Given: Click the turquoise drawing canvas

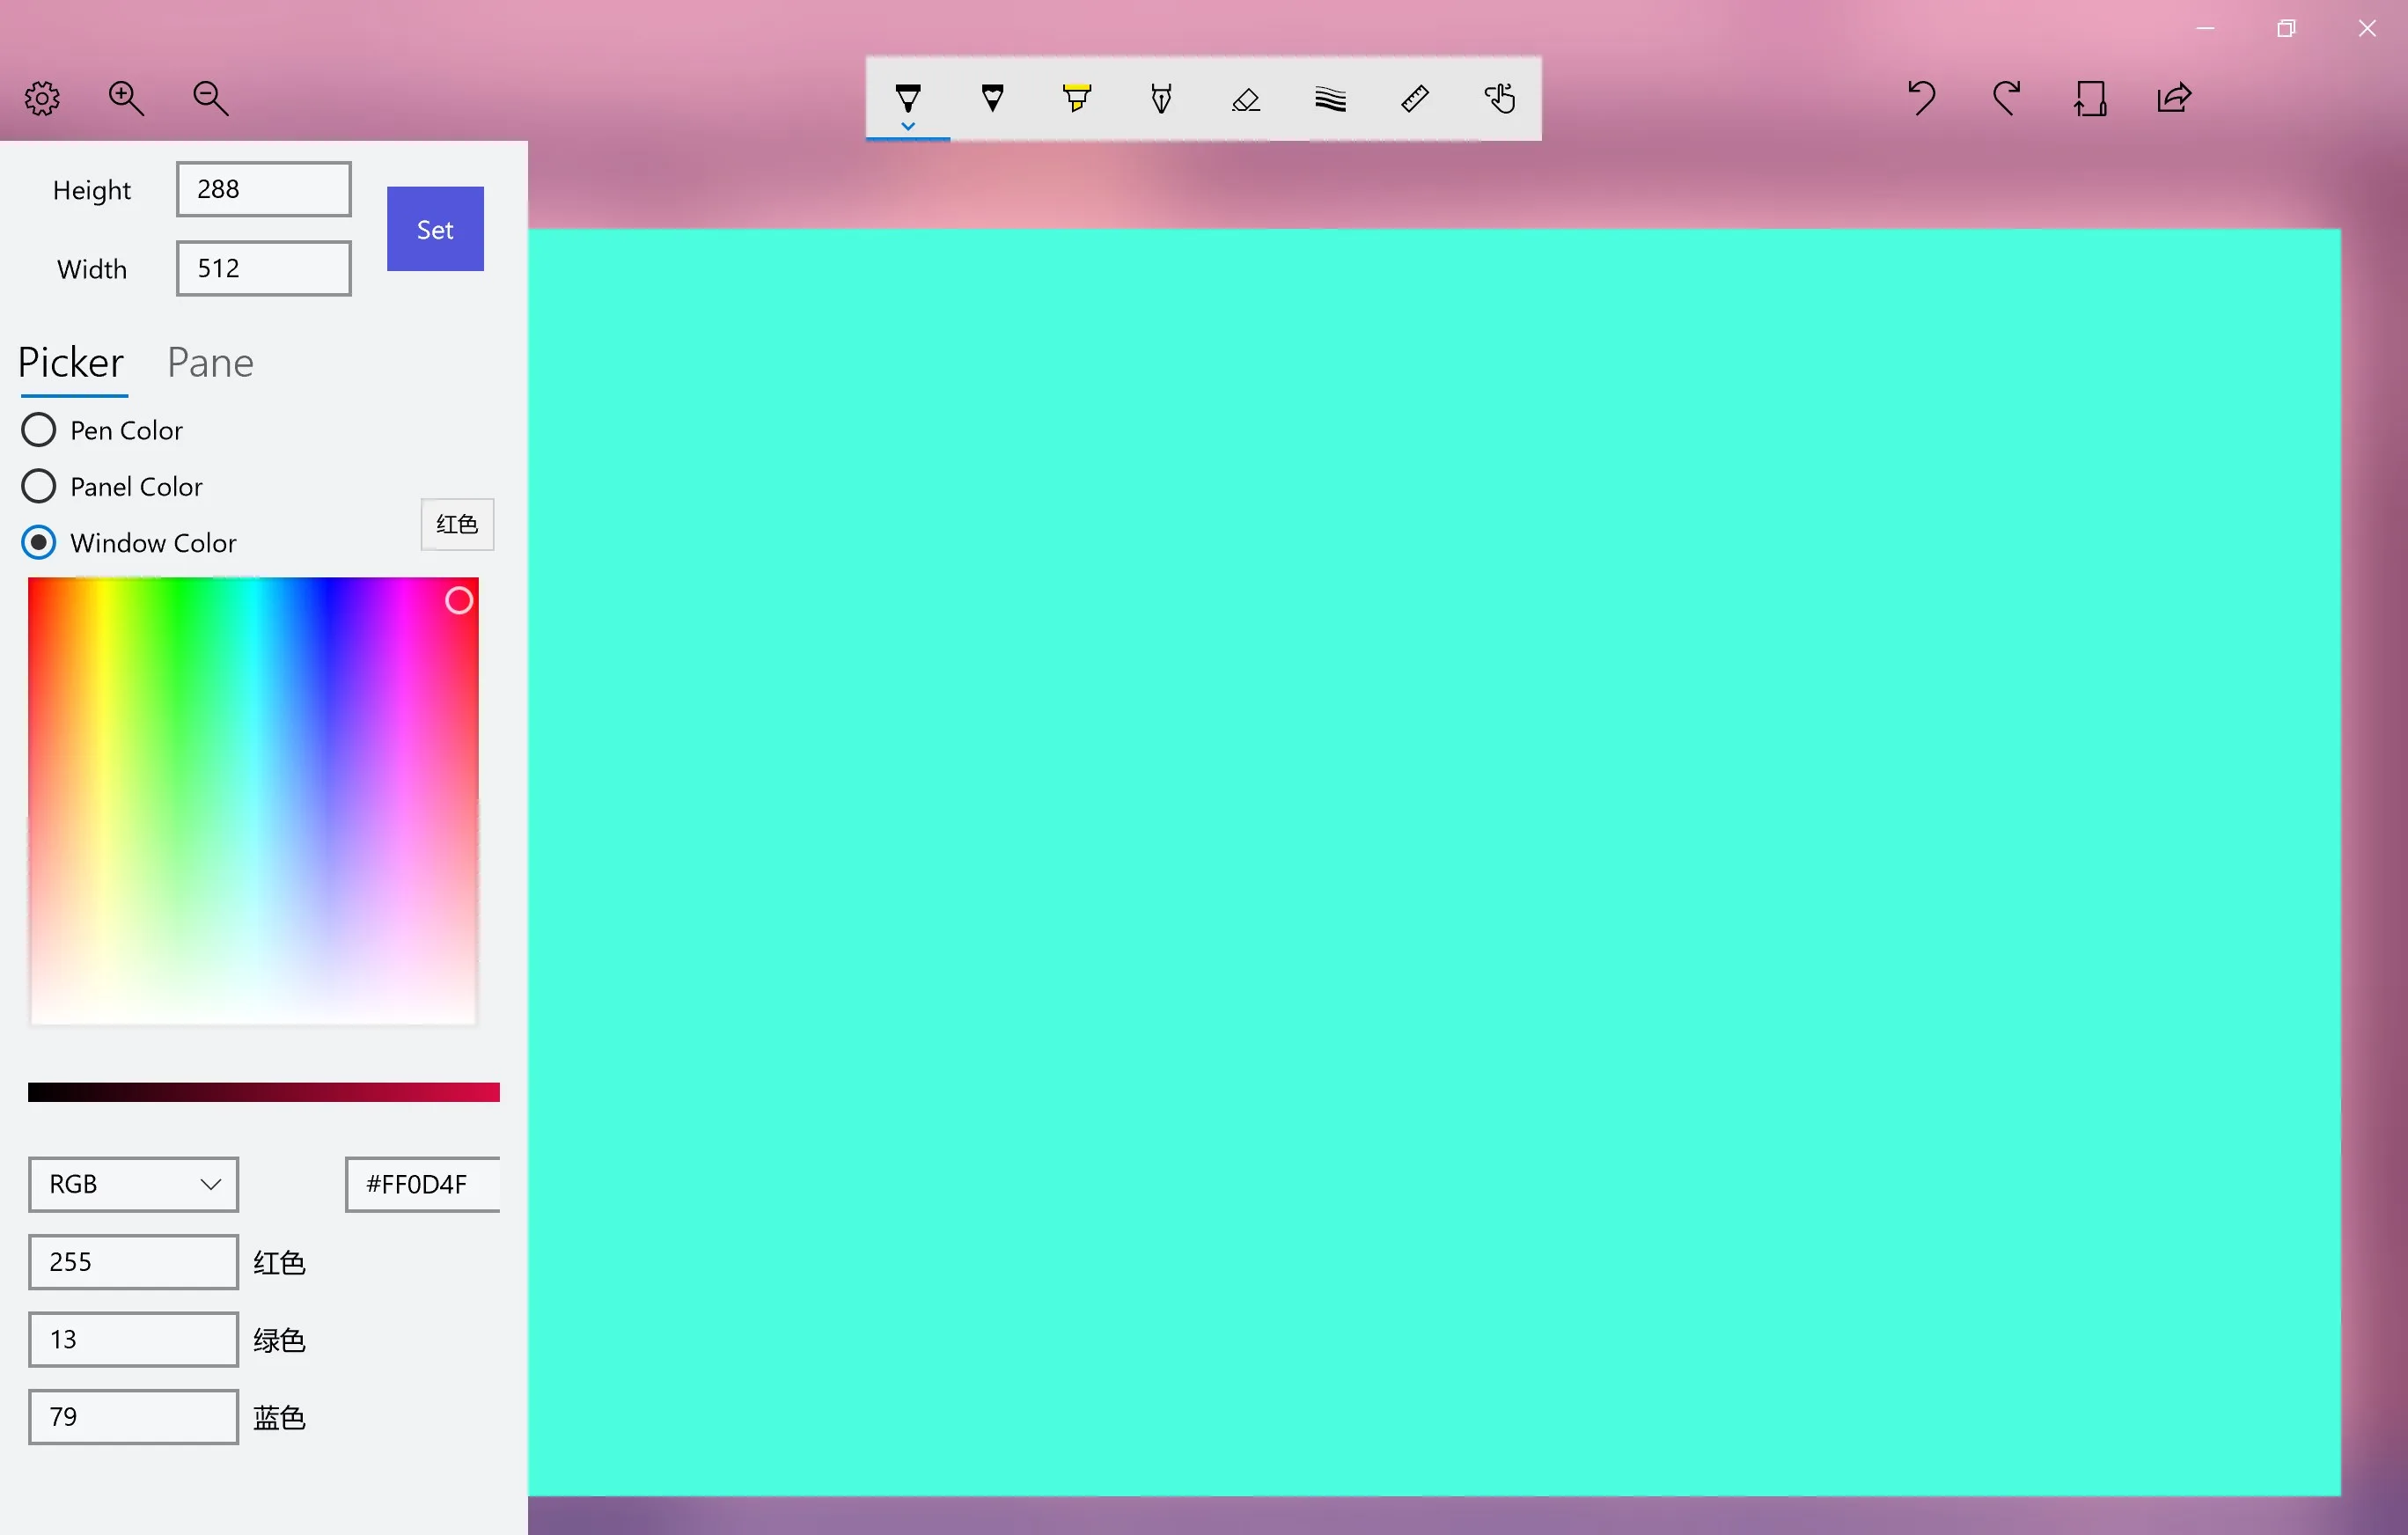Looking at the screenshot, I should tap(1434, 862).
